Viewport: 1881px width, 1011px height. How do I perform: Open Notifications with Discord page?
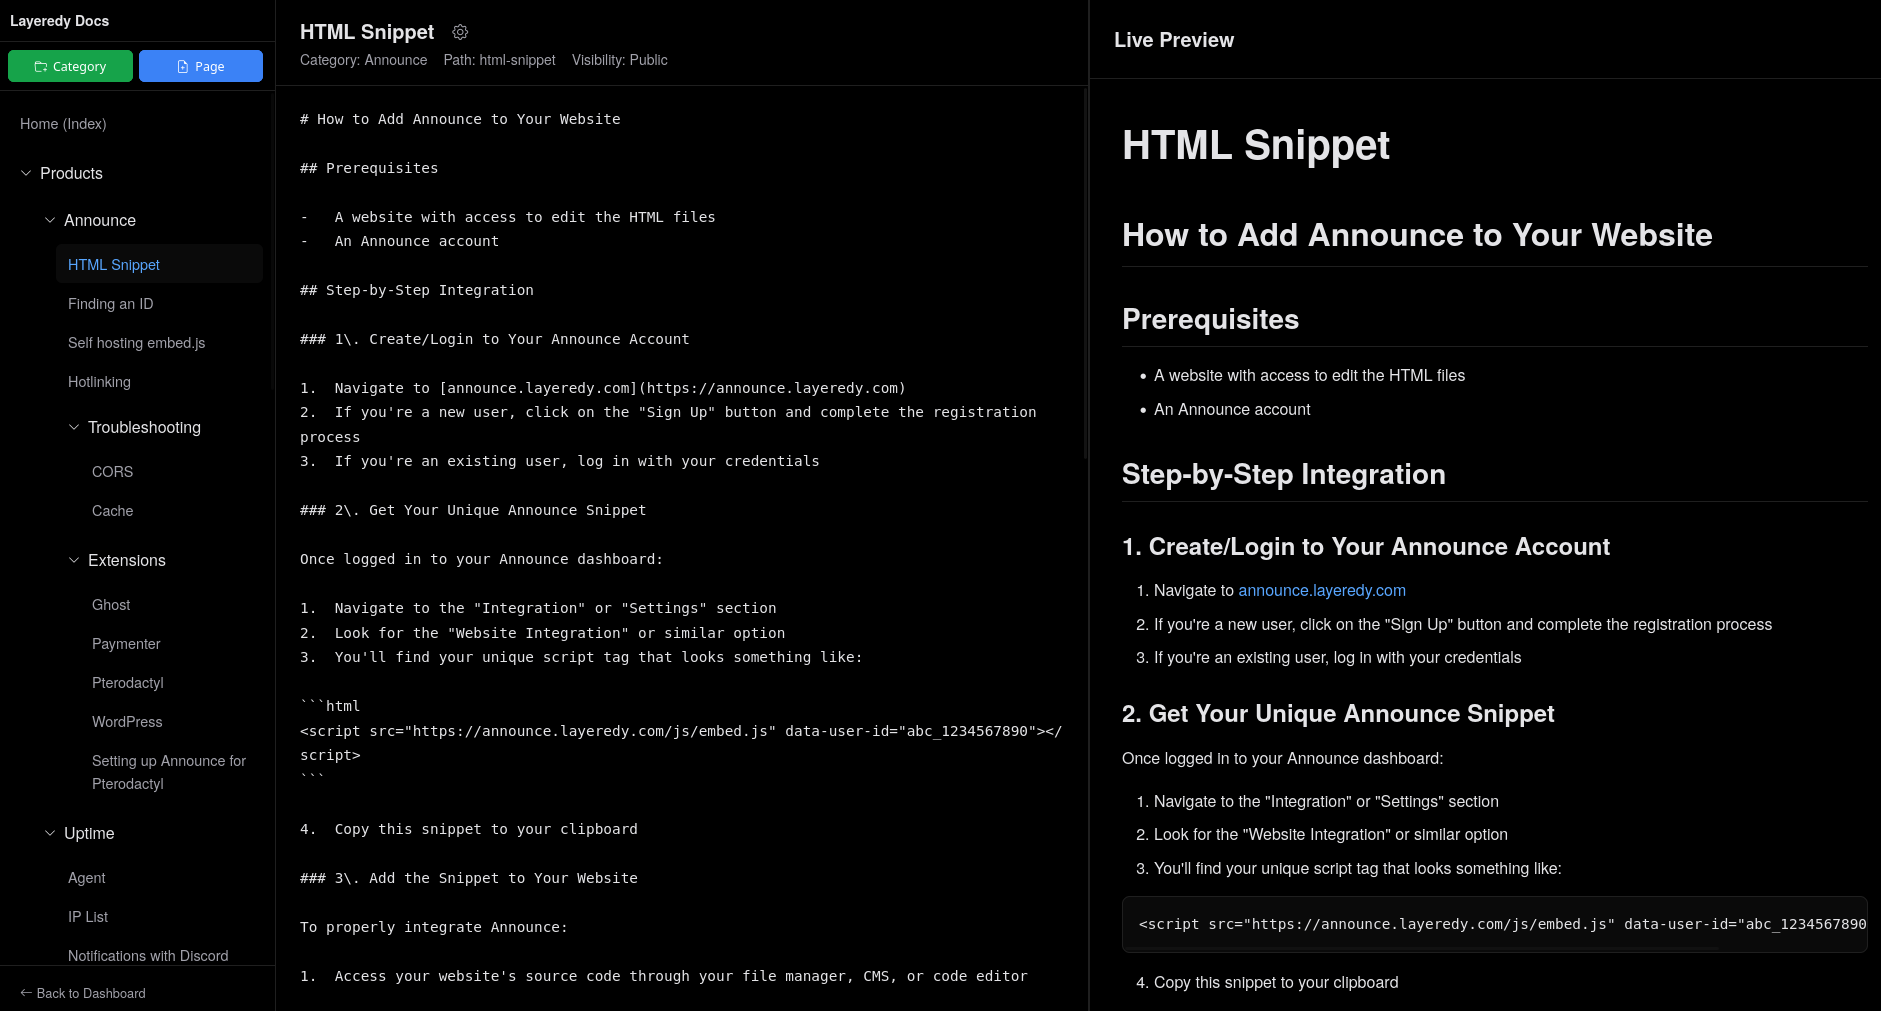click(x=148, y=956)
